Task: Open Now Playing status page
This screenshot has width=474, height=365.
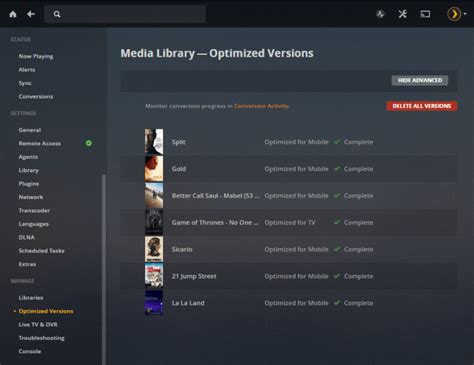Action: (36, 56)
